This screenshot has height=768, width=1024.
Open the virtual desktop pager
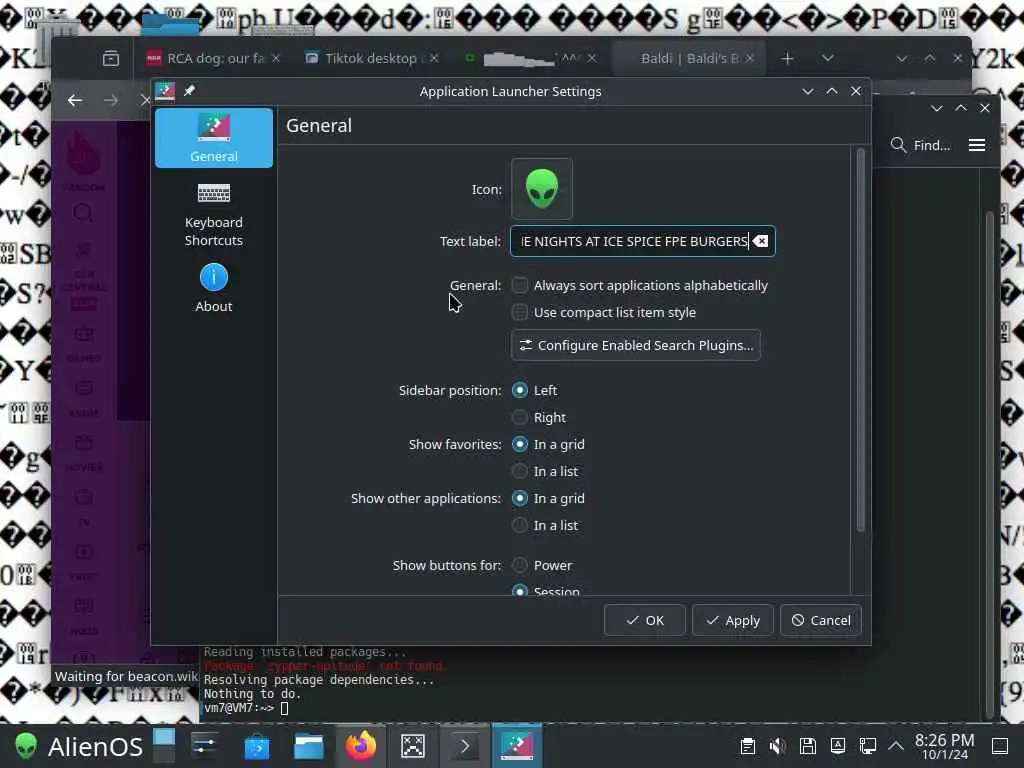[x=164, y=746]
